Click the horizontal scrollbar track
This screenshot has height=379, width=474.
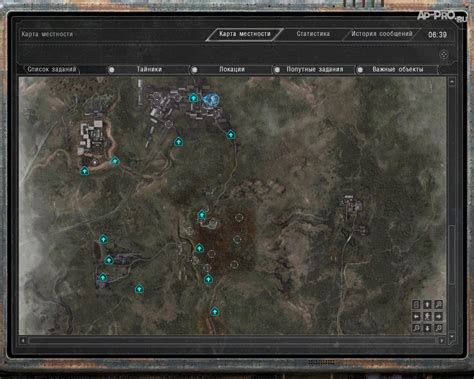(x=232, y=341)
